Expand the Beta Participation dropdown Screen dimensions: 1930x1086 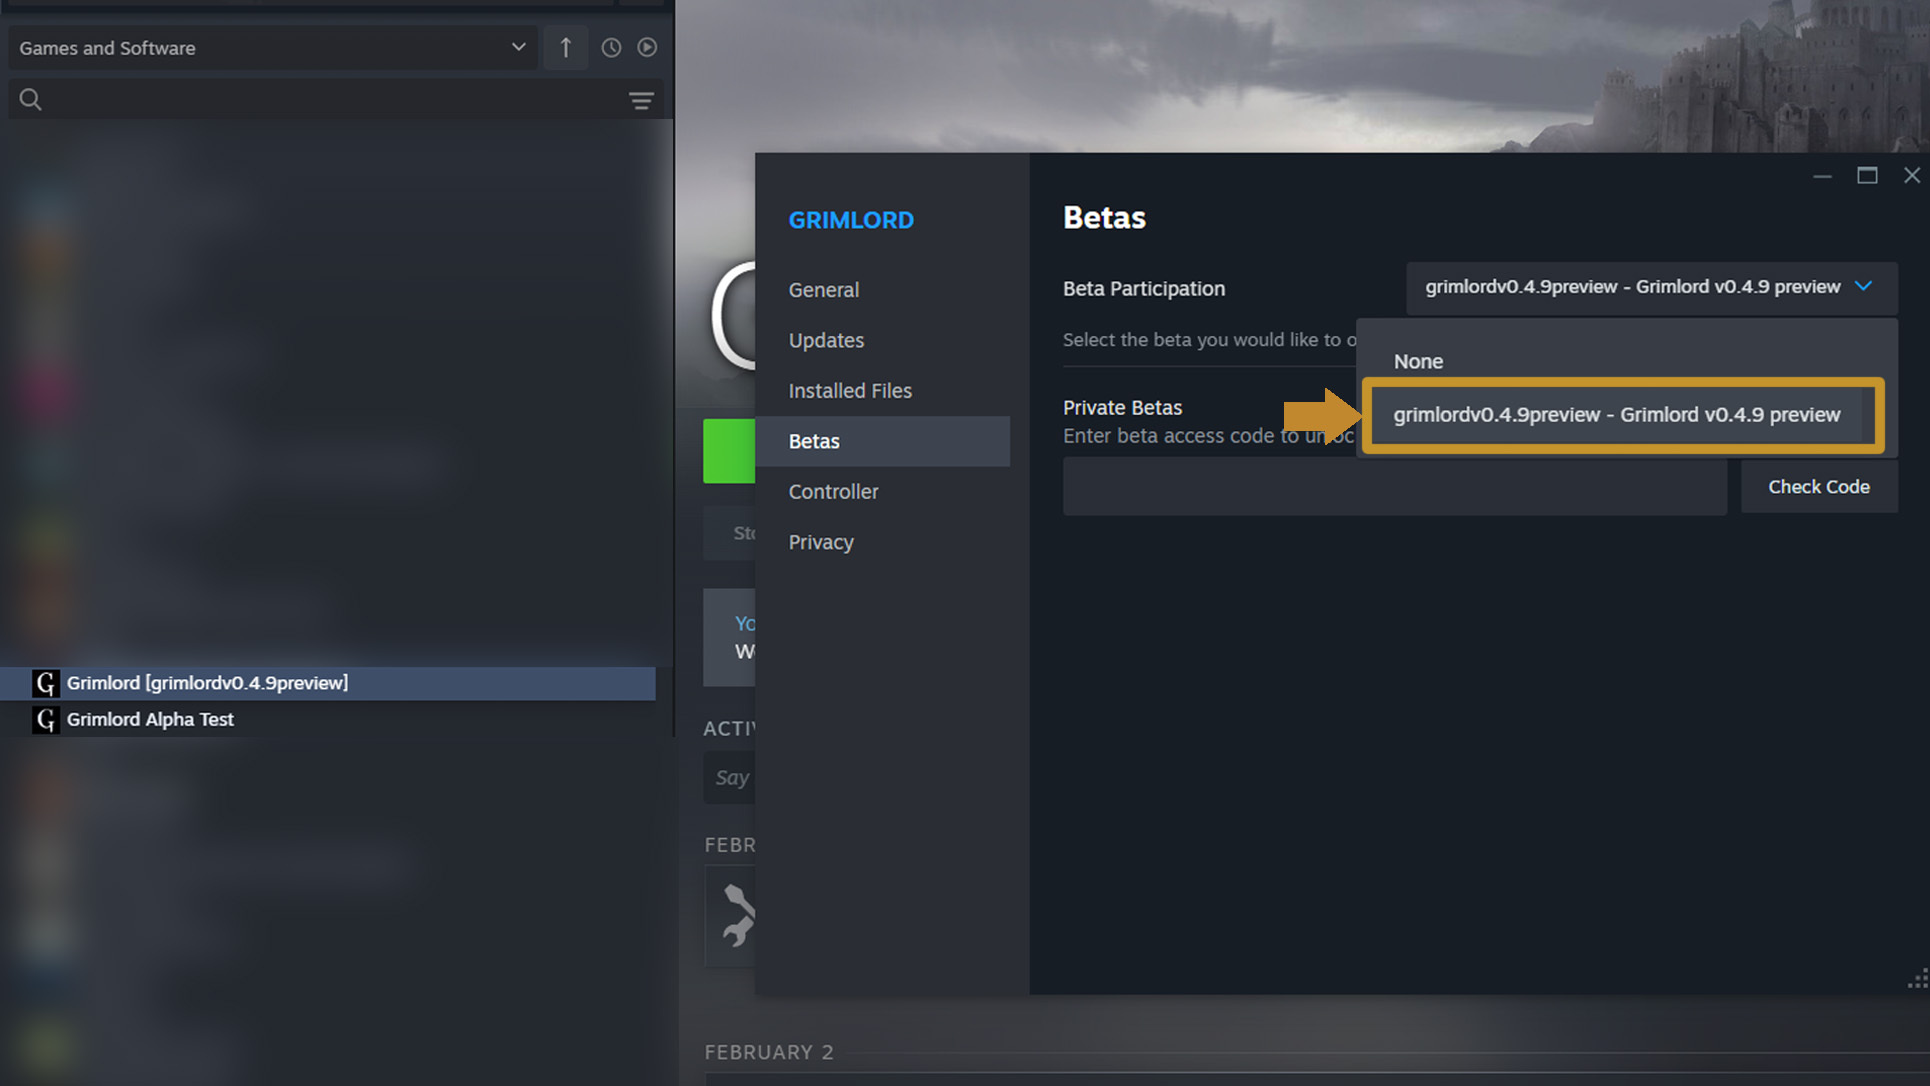click(1651, 288)
